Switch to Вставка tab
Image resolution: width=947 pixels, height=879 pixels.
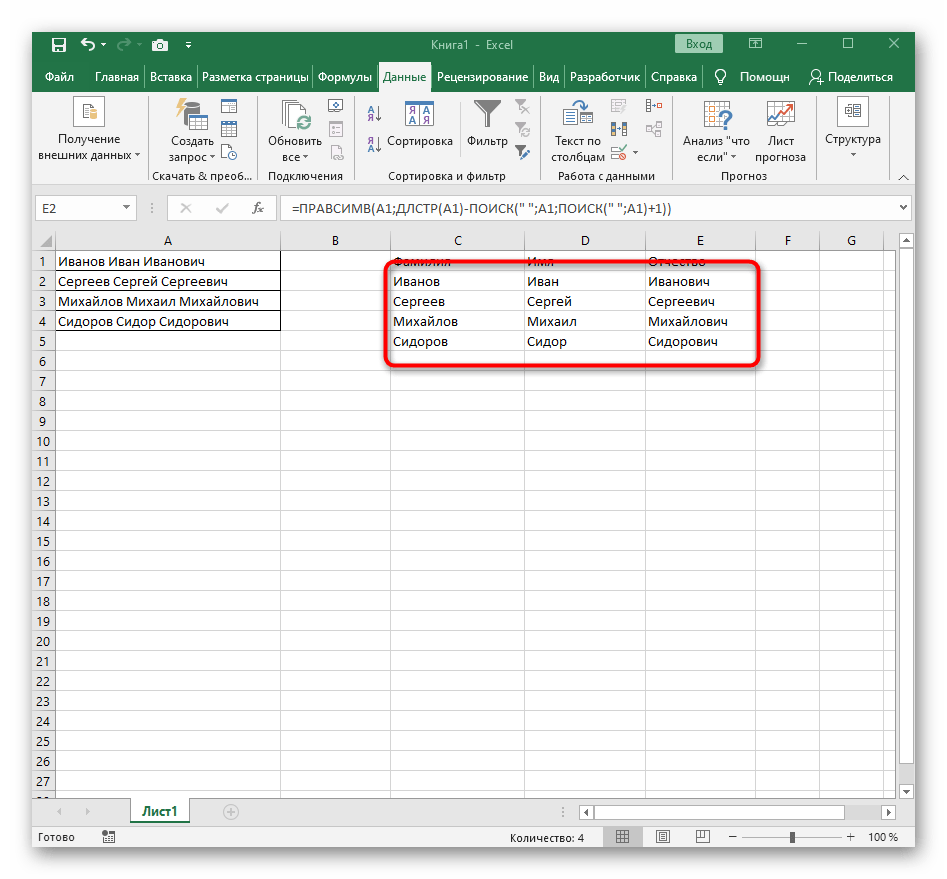171,77
